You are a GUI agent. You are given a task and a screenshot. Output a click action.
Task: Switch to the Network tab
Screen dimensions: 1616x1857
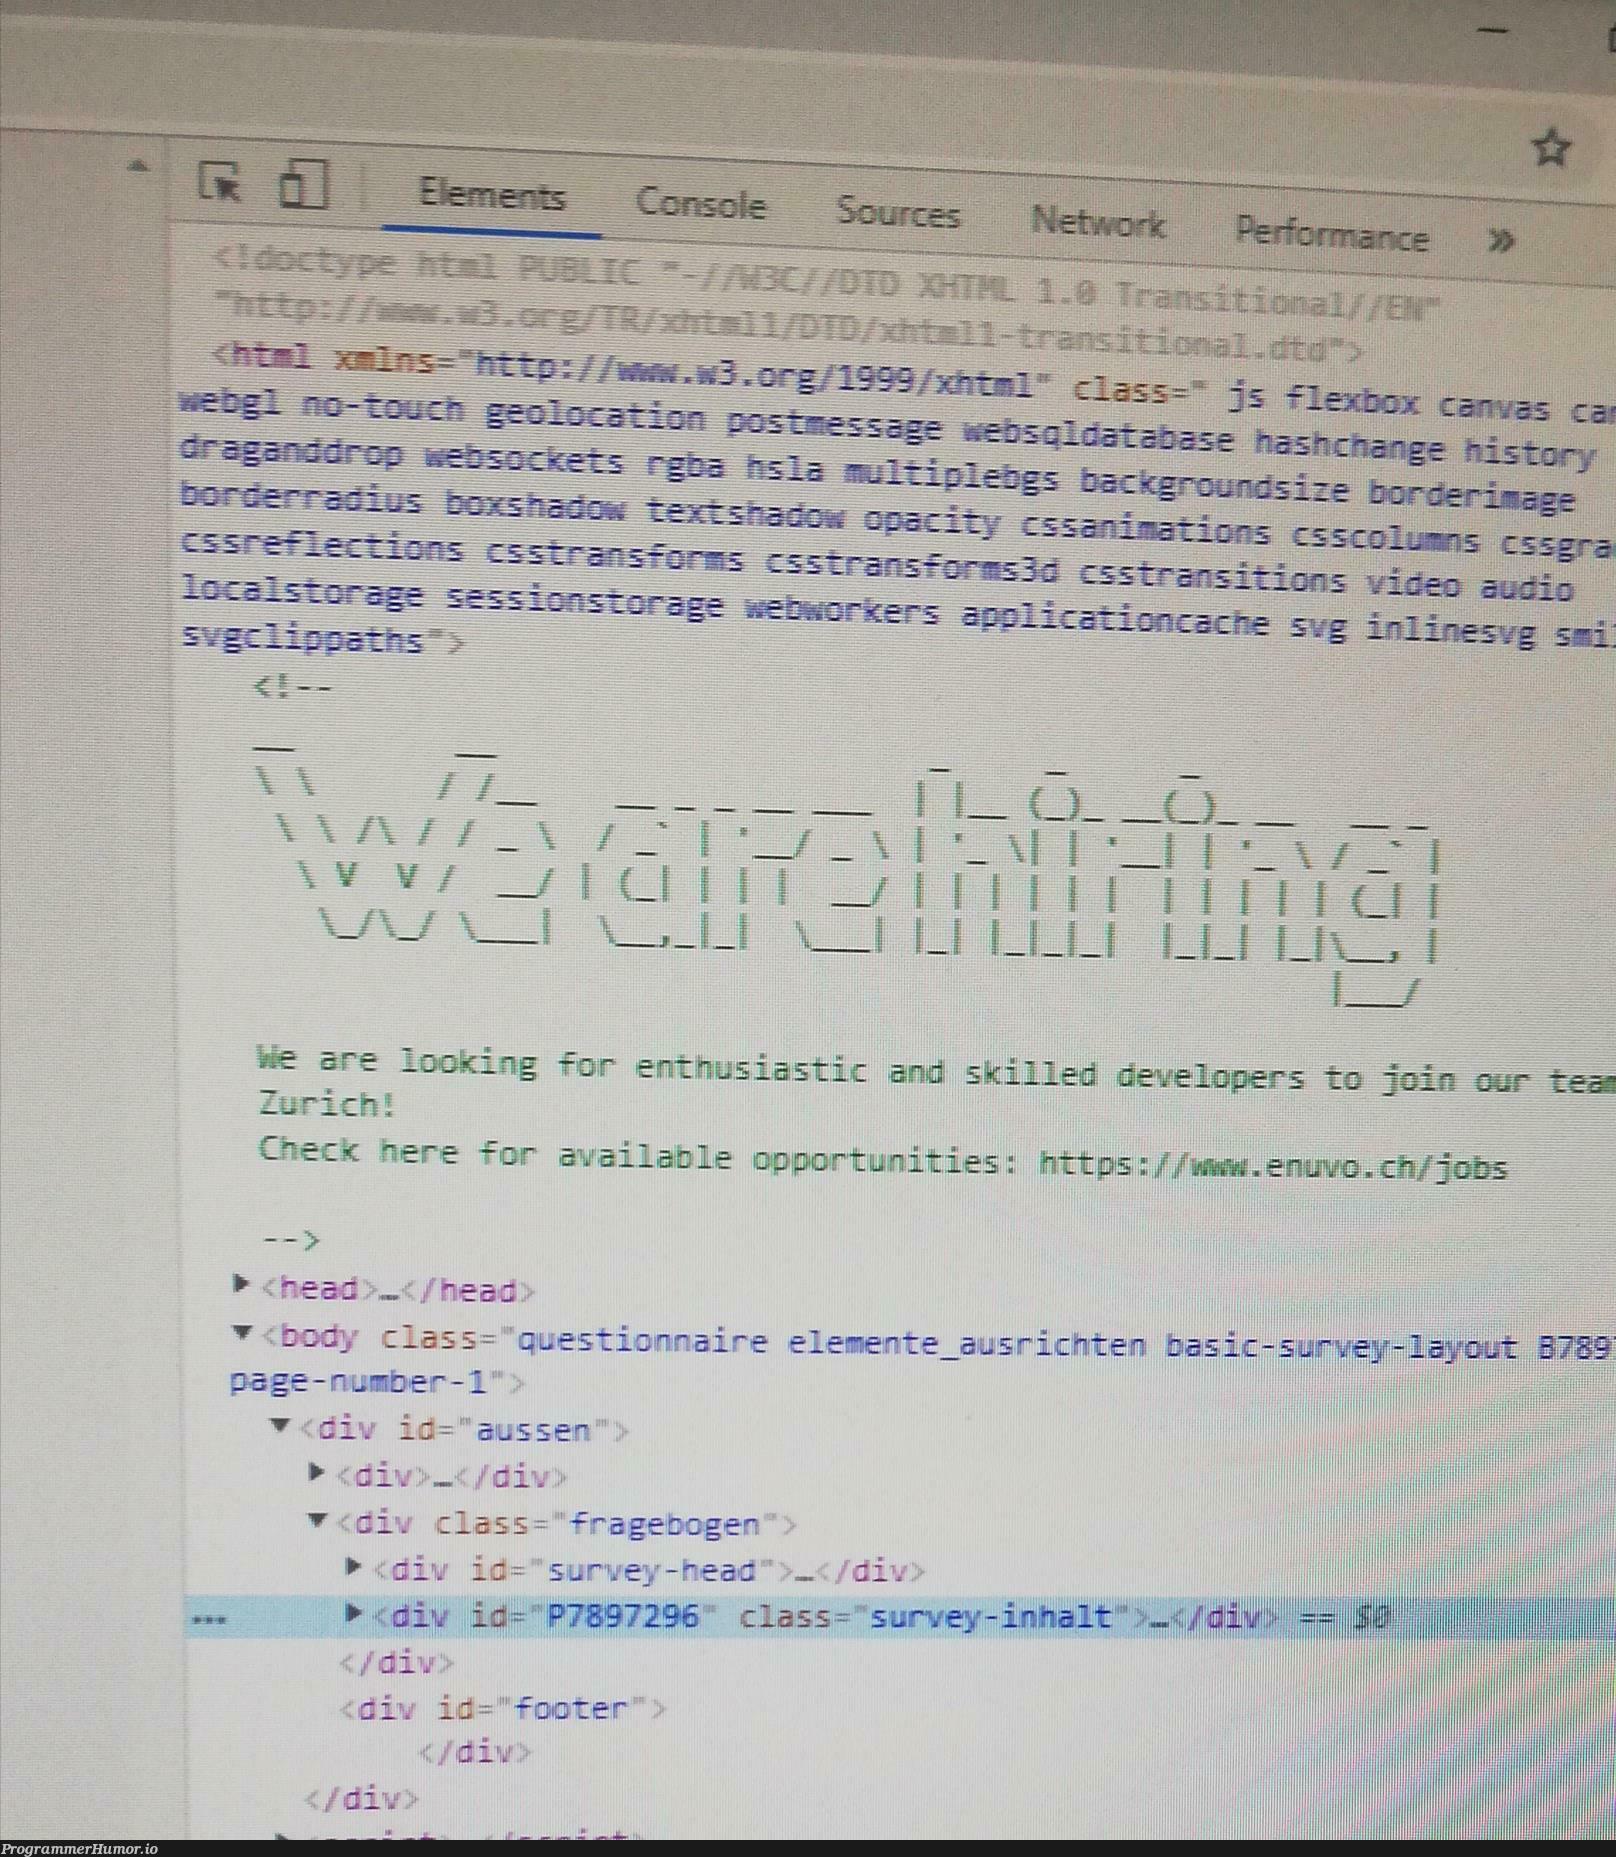pos(1098,221)
